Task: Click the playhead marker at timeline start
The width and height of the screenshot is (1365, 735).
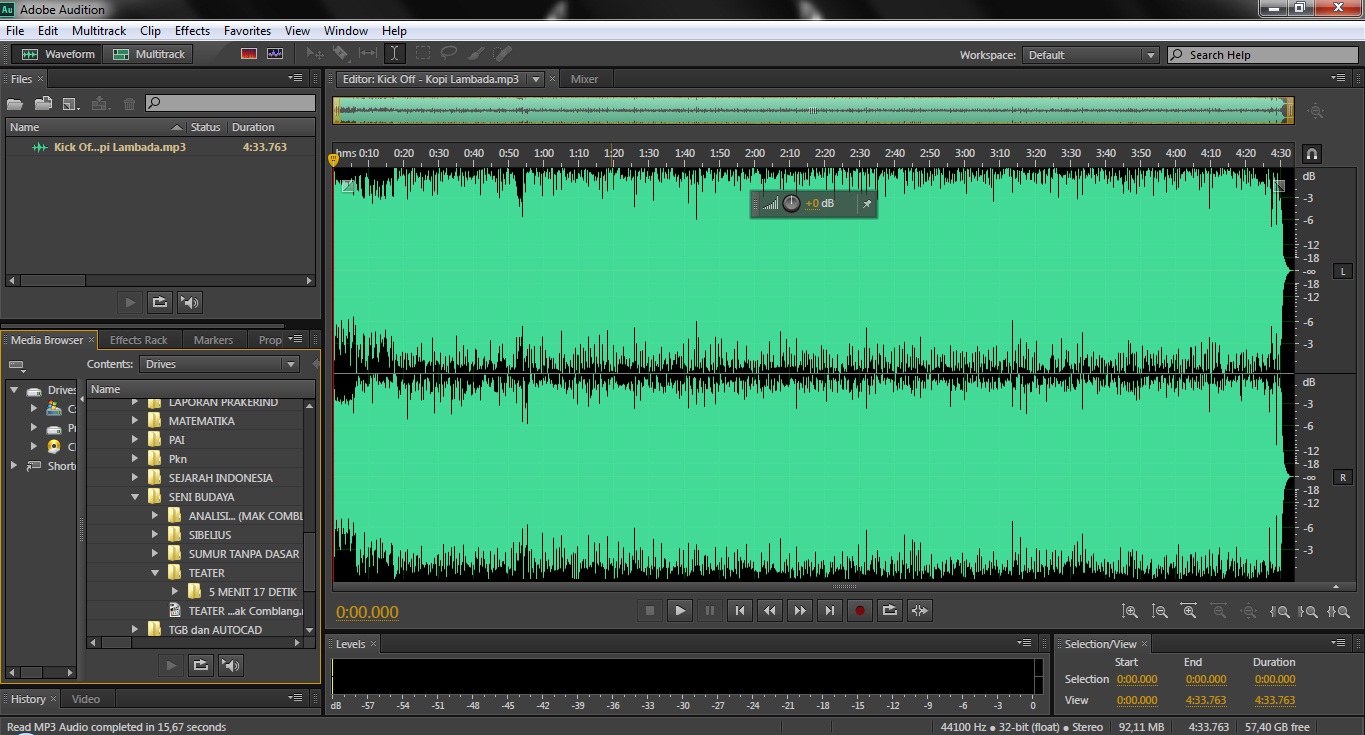Action: [x=334, y=159]
